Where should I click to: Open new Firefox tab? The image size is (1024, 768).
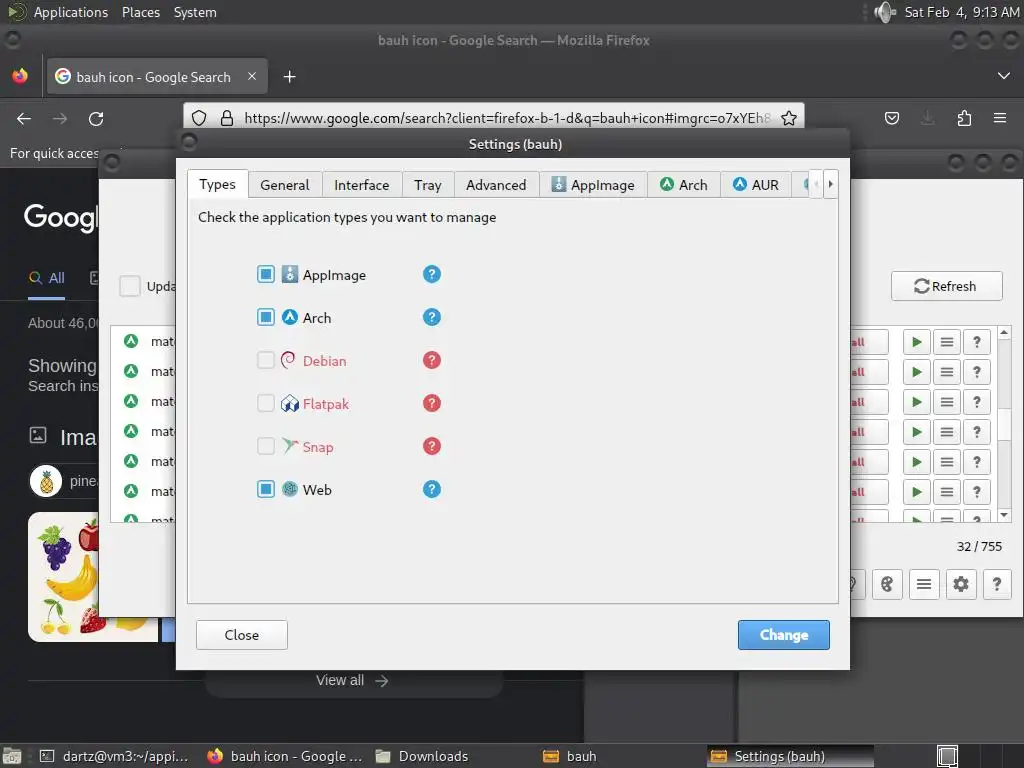point(289,77)
